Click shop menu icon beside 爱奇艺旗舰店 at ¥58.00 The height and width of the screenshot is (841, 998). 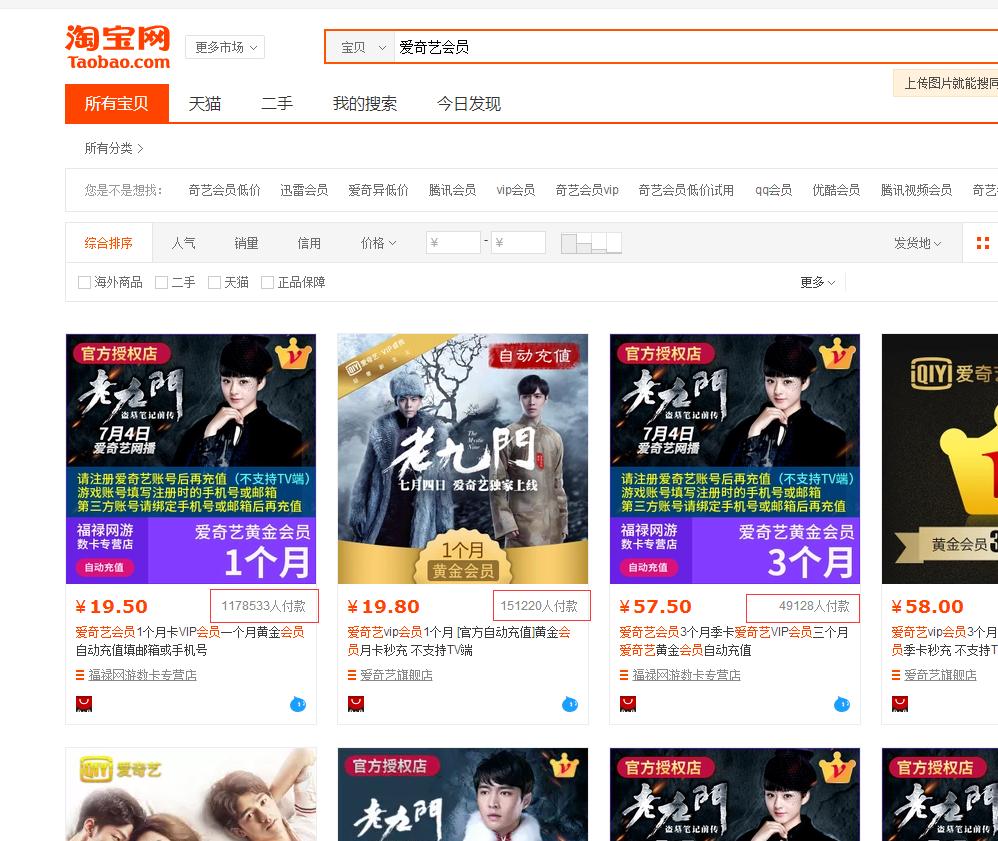(x=896, y=675)
